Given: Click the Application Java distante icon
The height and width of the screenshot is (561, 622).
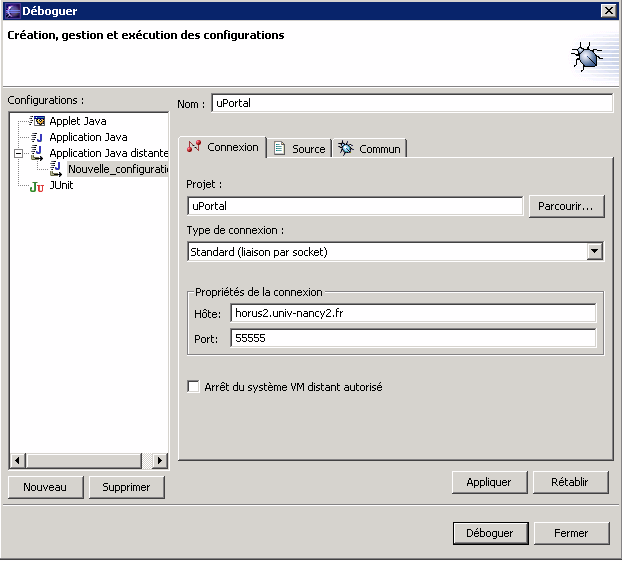Looking at the screenshot, I should tap(37, 153).
